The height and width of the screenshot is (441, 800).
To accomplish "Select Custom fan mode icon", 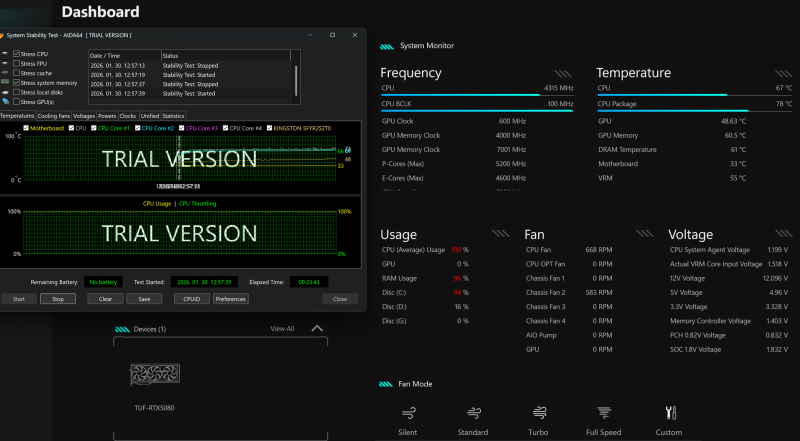I will [x=670, y=412].
